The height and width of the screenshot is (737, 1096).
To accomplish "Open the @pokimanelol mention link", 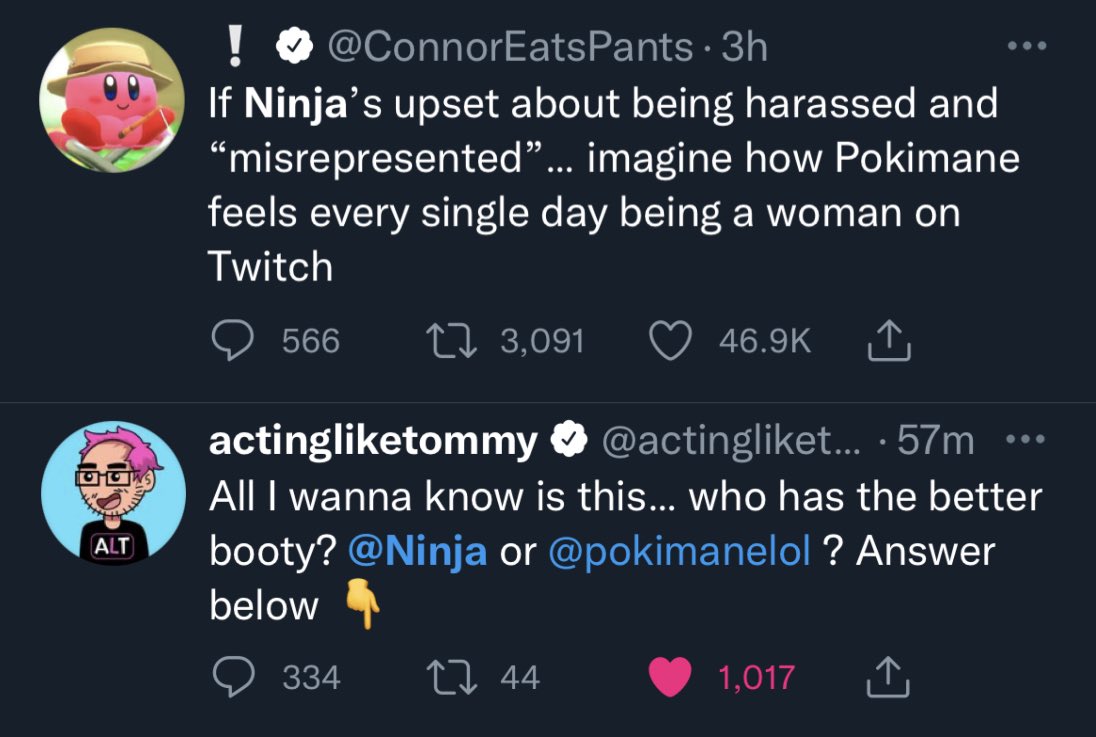I will (679, 552).
